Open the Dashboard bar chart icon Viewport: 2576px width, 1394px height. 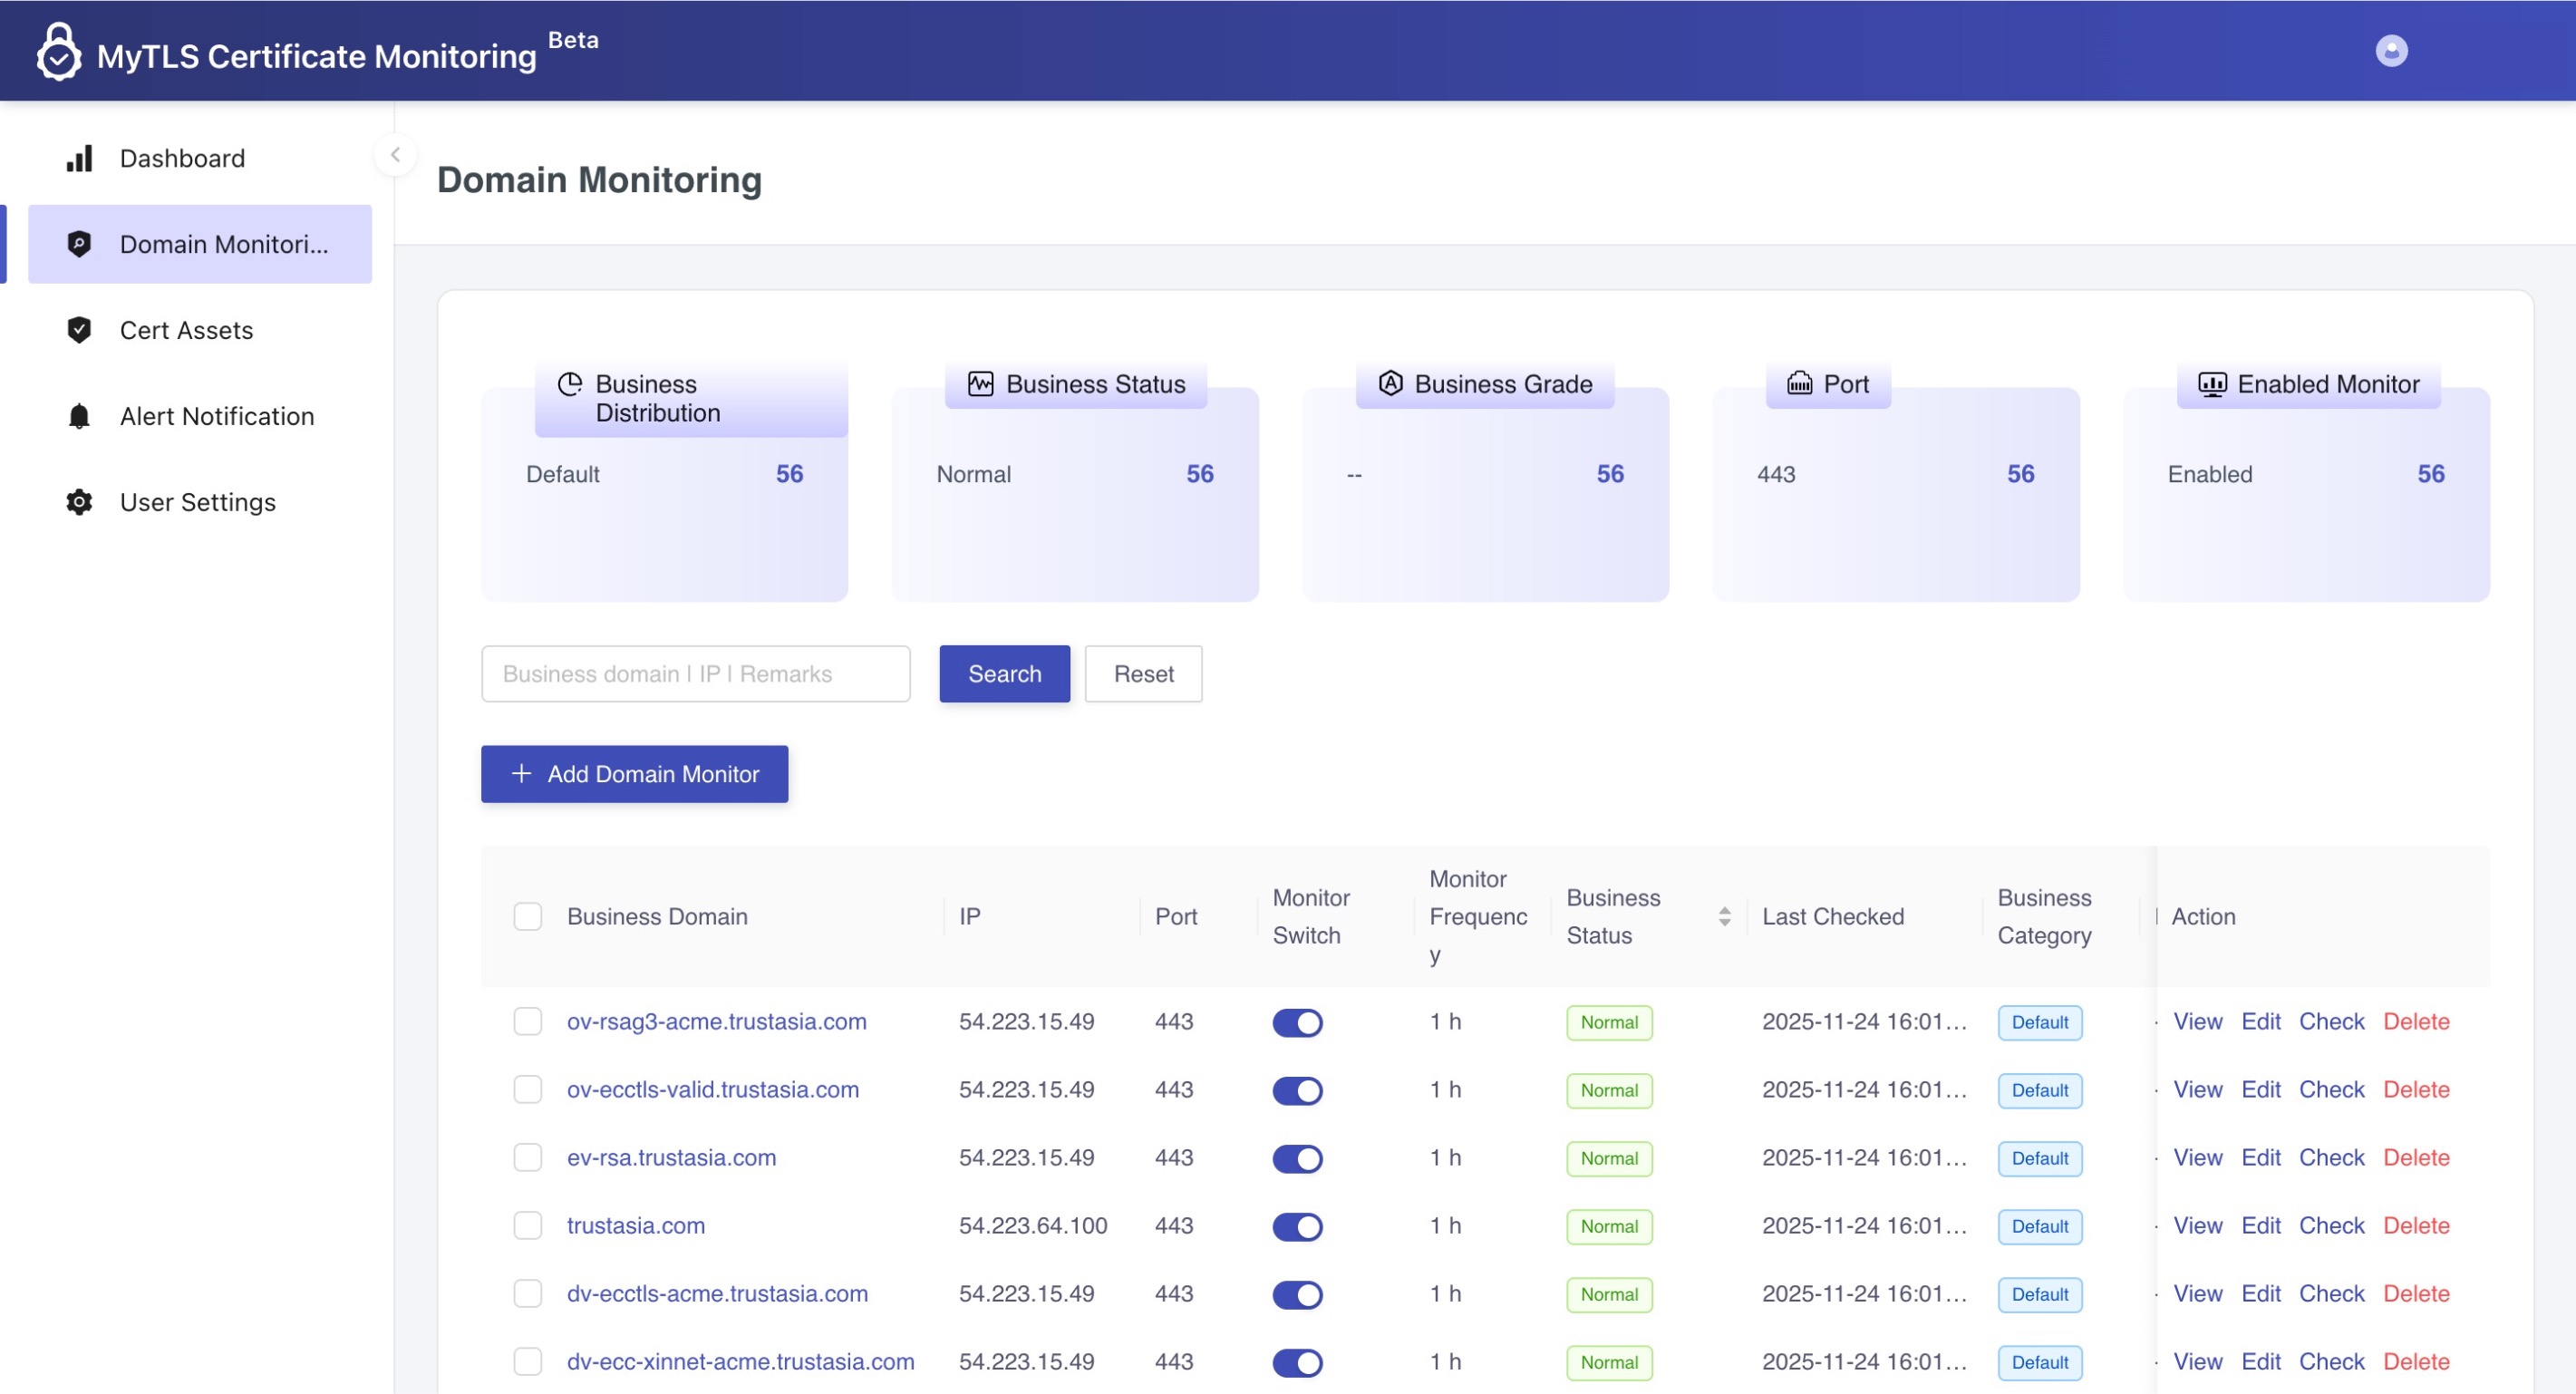[x=79, y=157]
